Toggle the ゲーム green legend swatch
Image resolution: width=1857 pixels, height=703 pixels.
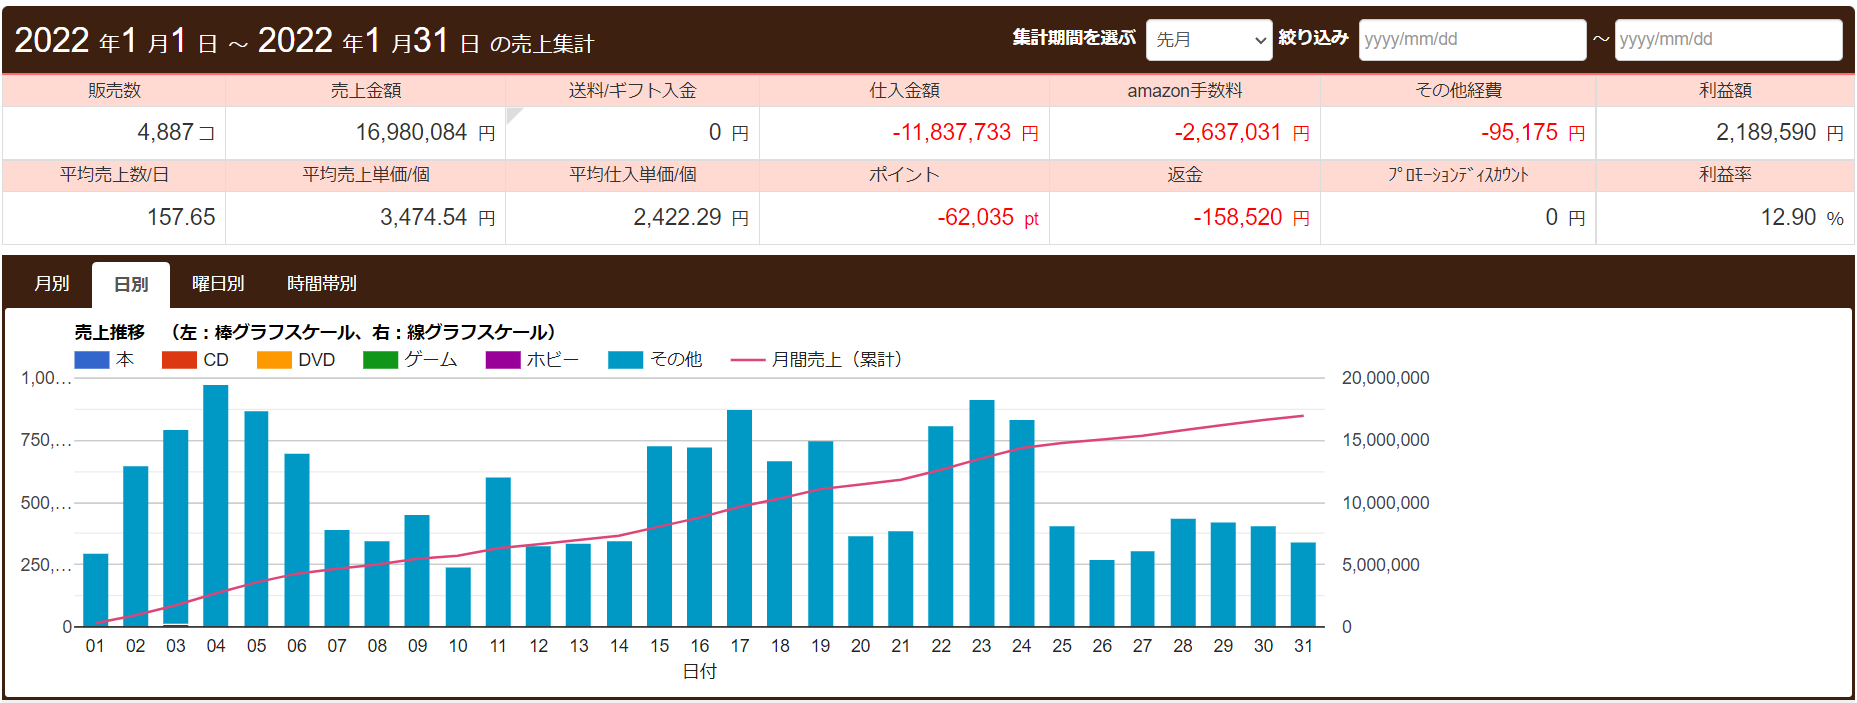pos(380,360)
